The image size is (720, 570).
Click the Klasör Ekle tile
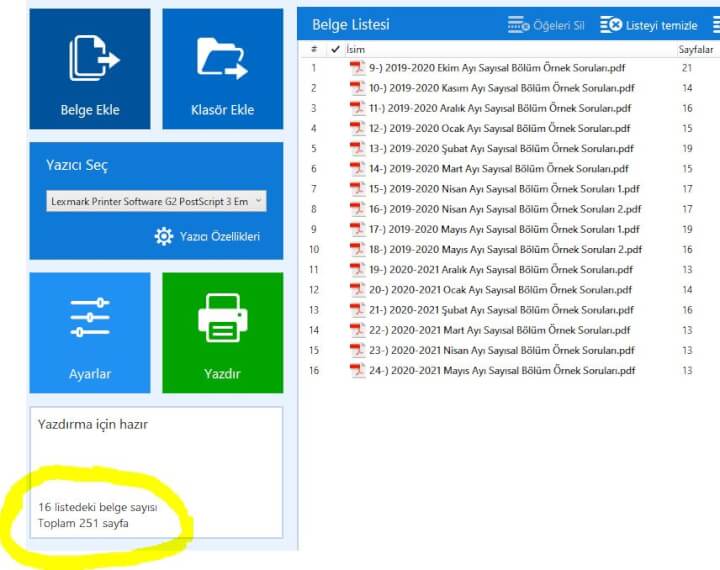click(x=223, y=69)
